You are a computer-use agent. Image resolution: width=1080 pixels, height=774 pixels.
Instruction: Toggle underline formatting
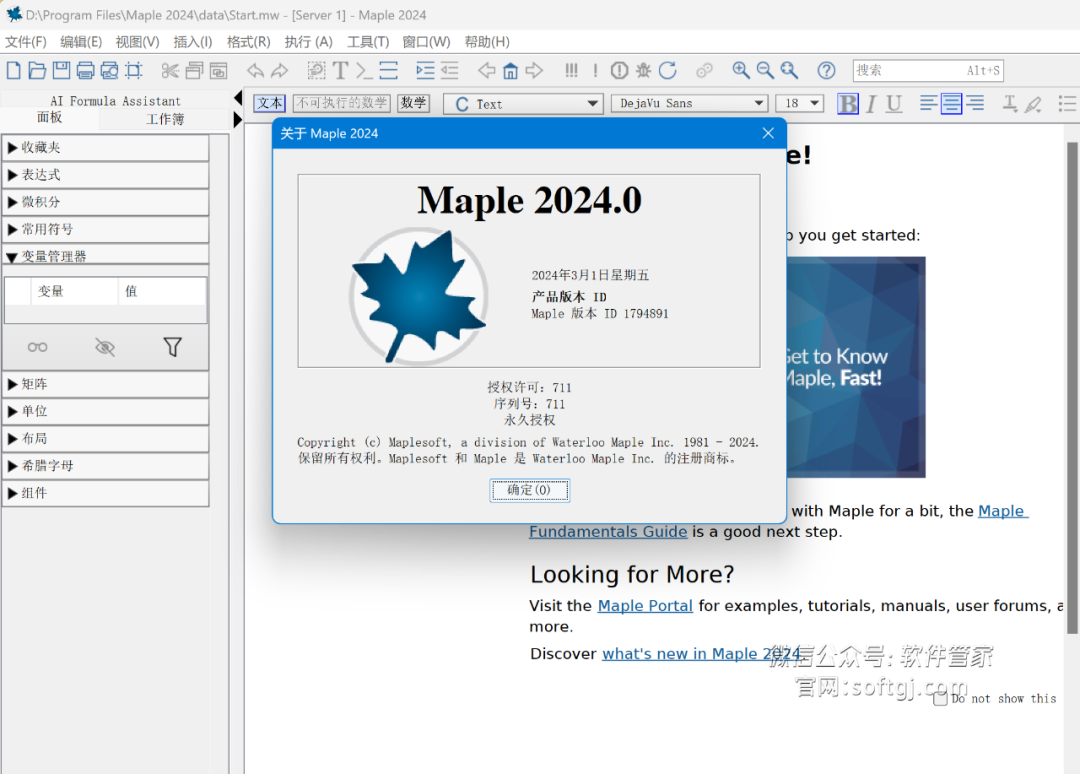[894, 104]
